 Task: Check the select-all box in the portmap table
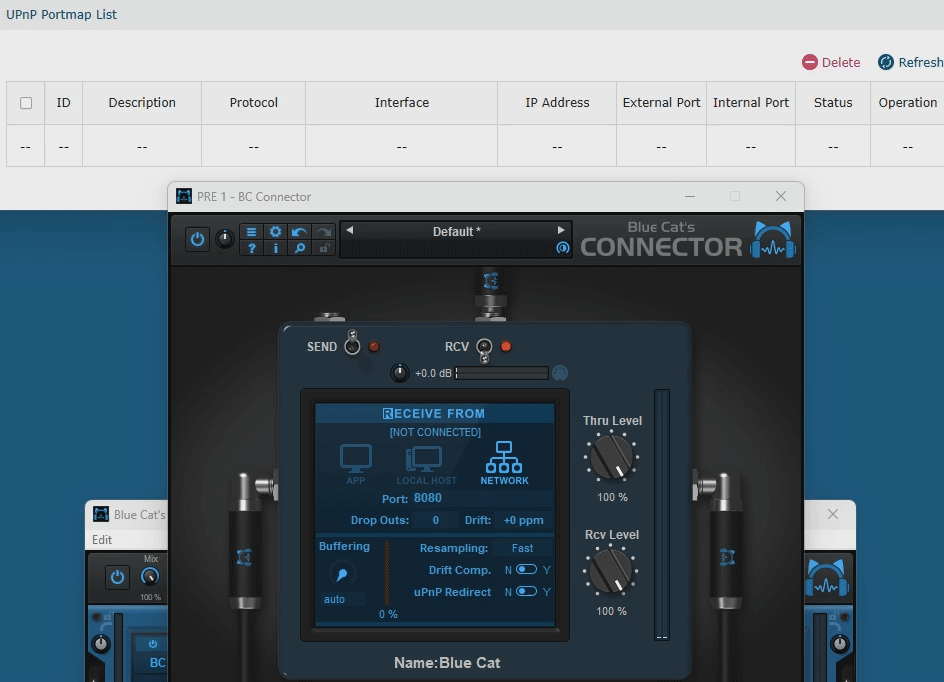click(x=25, y=102)
